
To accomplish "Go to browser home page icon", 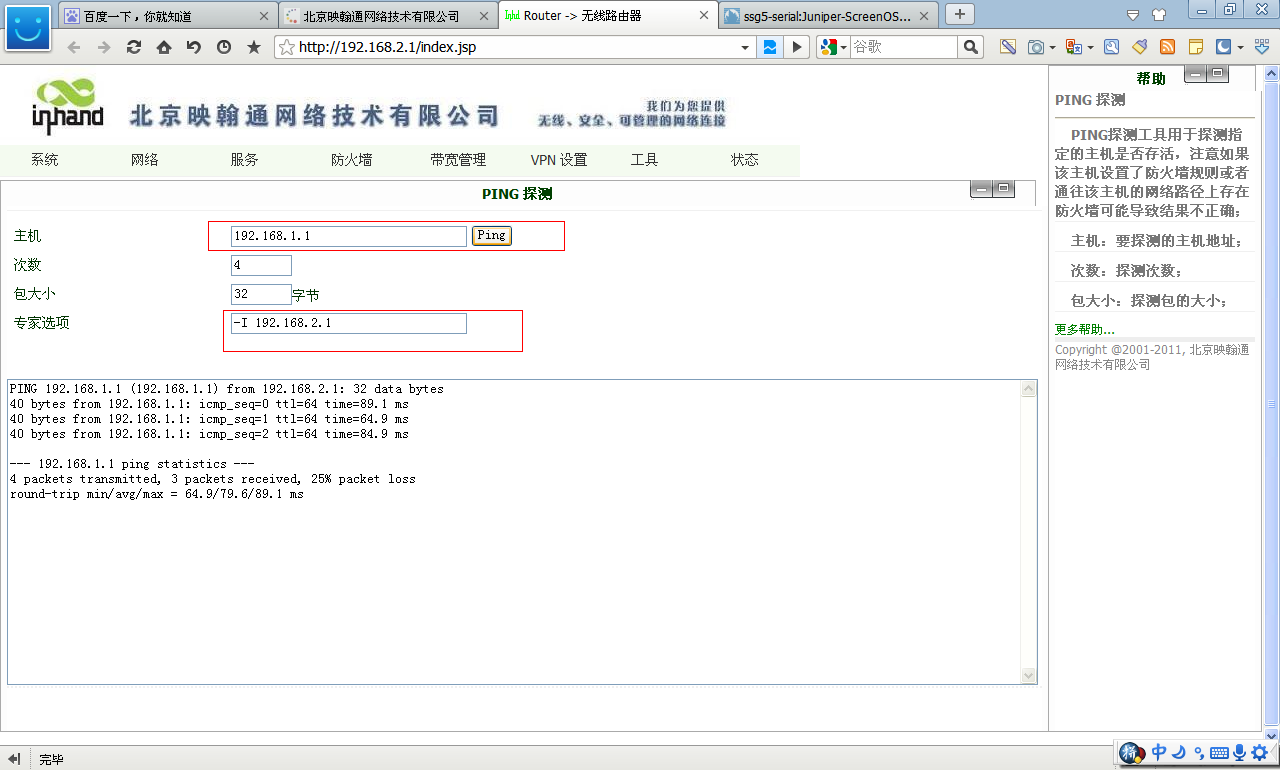I will 163,47.
